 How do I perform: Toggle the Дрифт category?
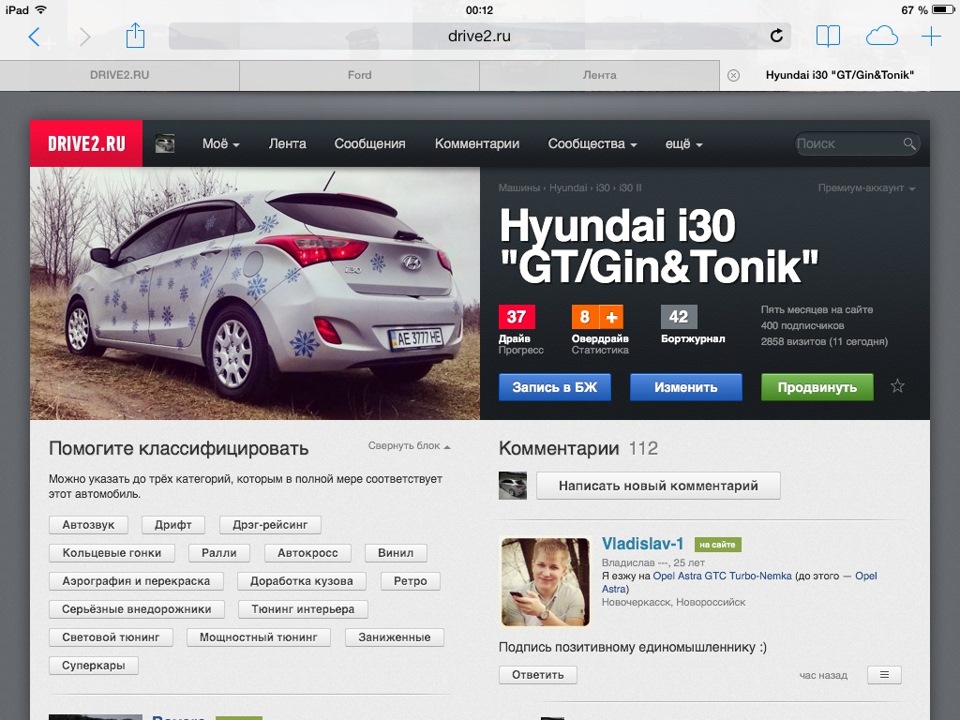pyautogui.click(x=173, y=525)
